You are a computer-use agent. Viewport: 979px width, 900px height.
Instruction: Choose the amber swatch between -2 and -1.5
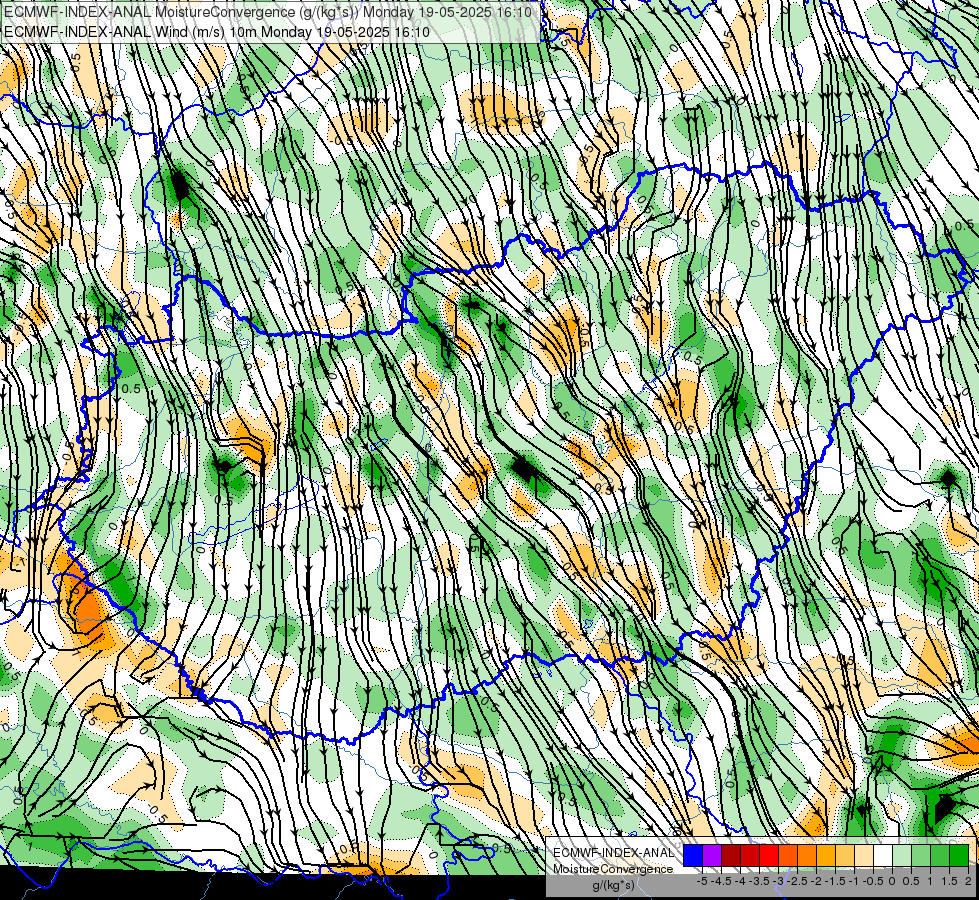click(x=826, y=856)
